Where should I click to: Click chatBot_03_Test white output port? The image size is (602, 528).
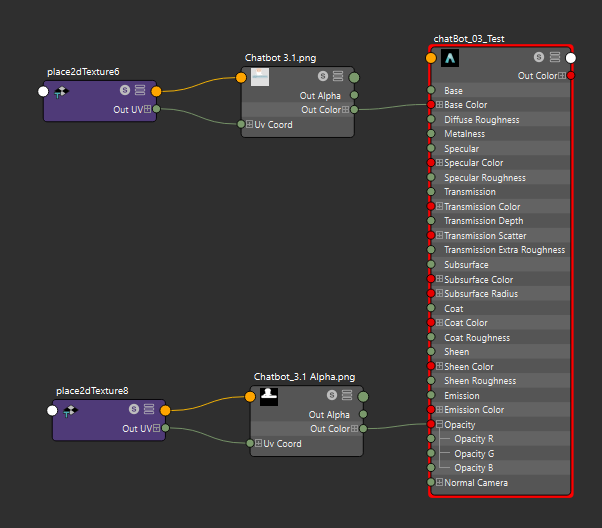(571, 58)
